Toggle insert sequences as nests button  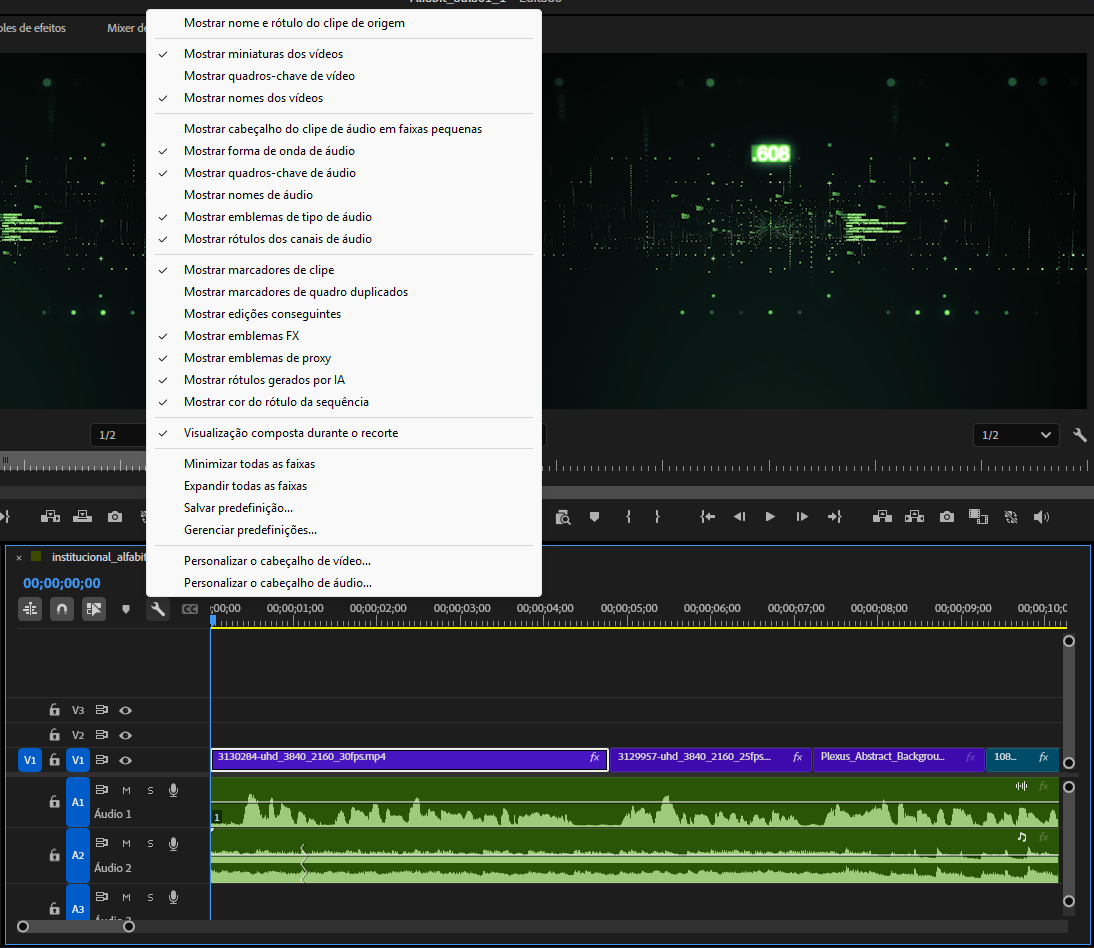(x=30, y=610)
